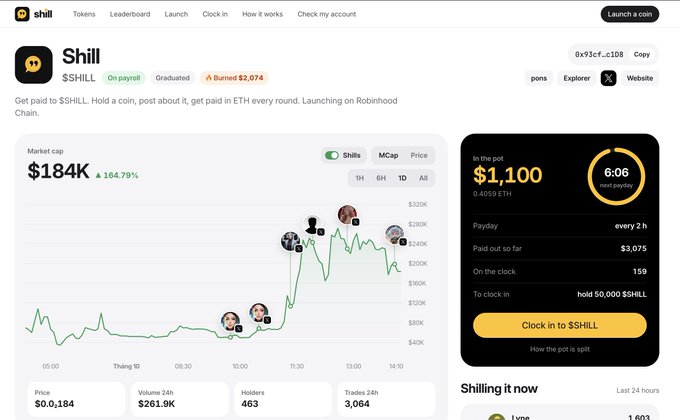Switch chart to Price view
The width and height of the screenshot is (680, 420).
(x=418, y=155)
